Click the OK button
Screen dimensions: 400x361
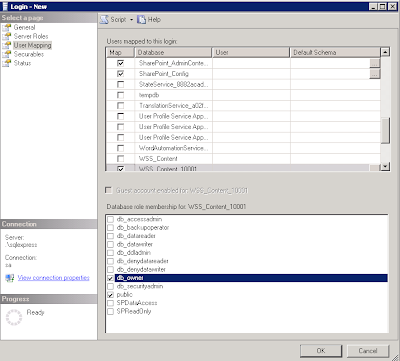[321, 351]
